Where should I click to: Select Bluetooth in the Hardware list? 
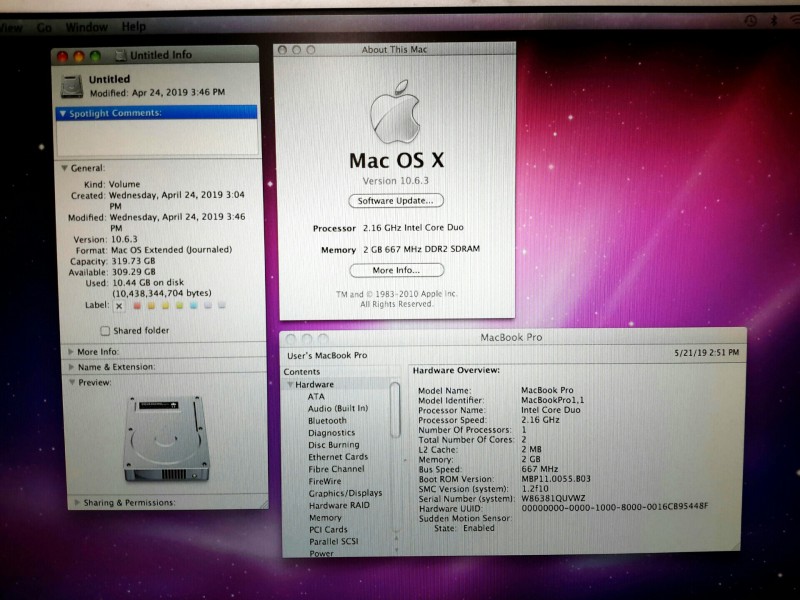click(x=327, y=420)
